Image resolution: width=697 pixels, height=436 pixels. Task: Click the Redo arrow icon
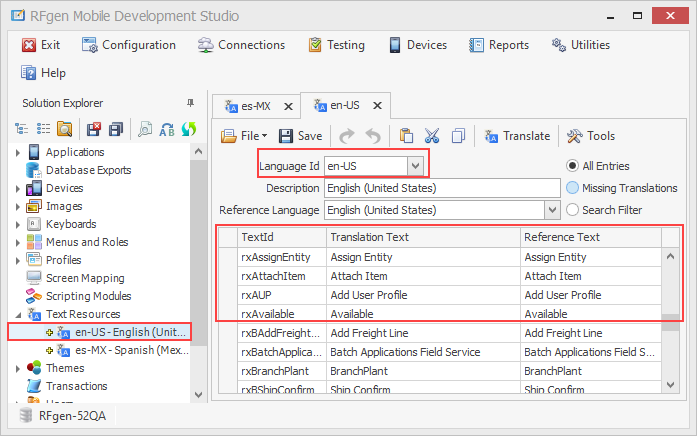point(347,136)
